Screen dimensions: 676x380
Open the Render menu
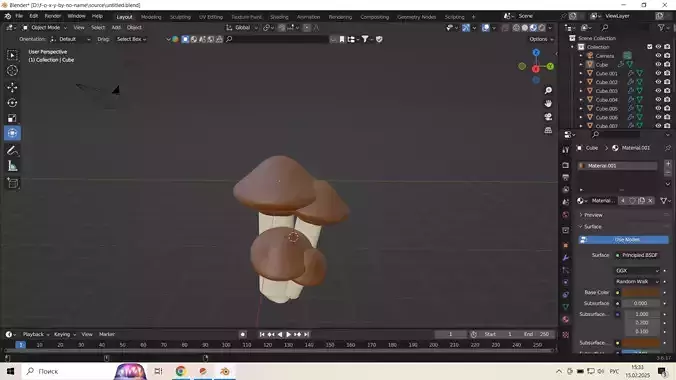coord(53,16)
